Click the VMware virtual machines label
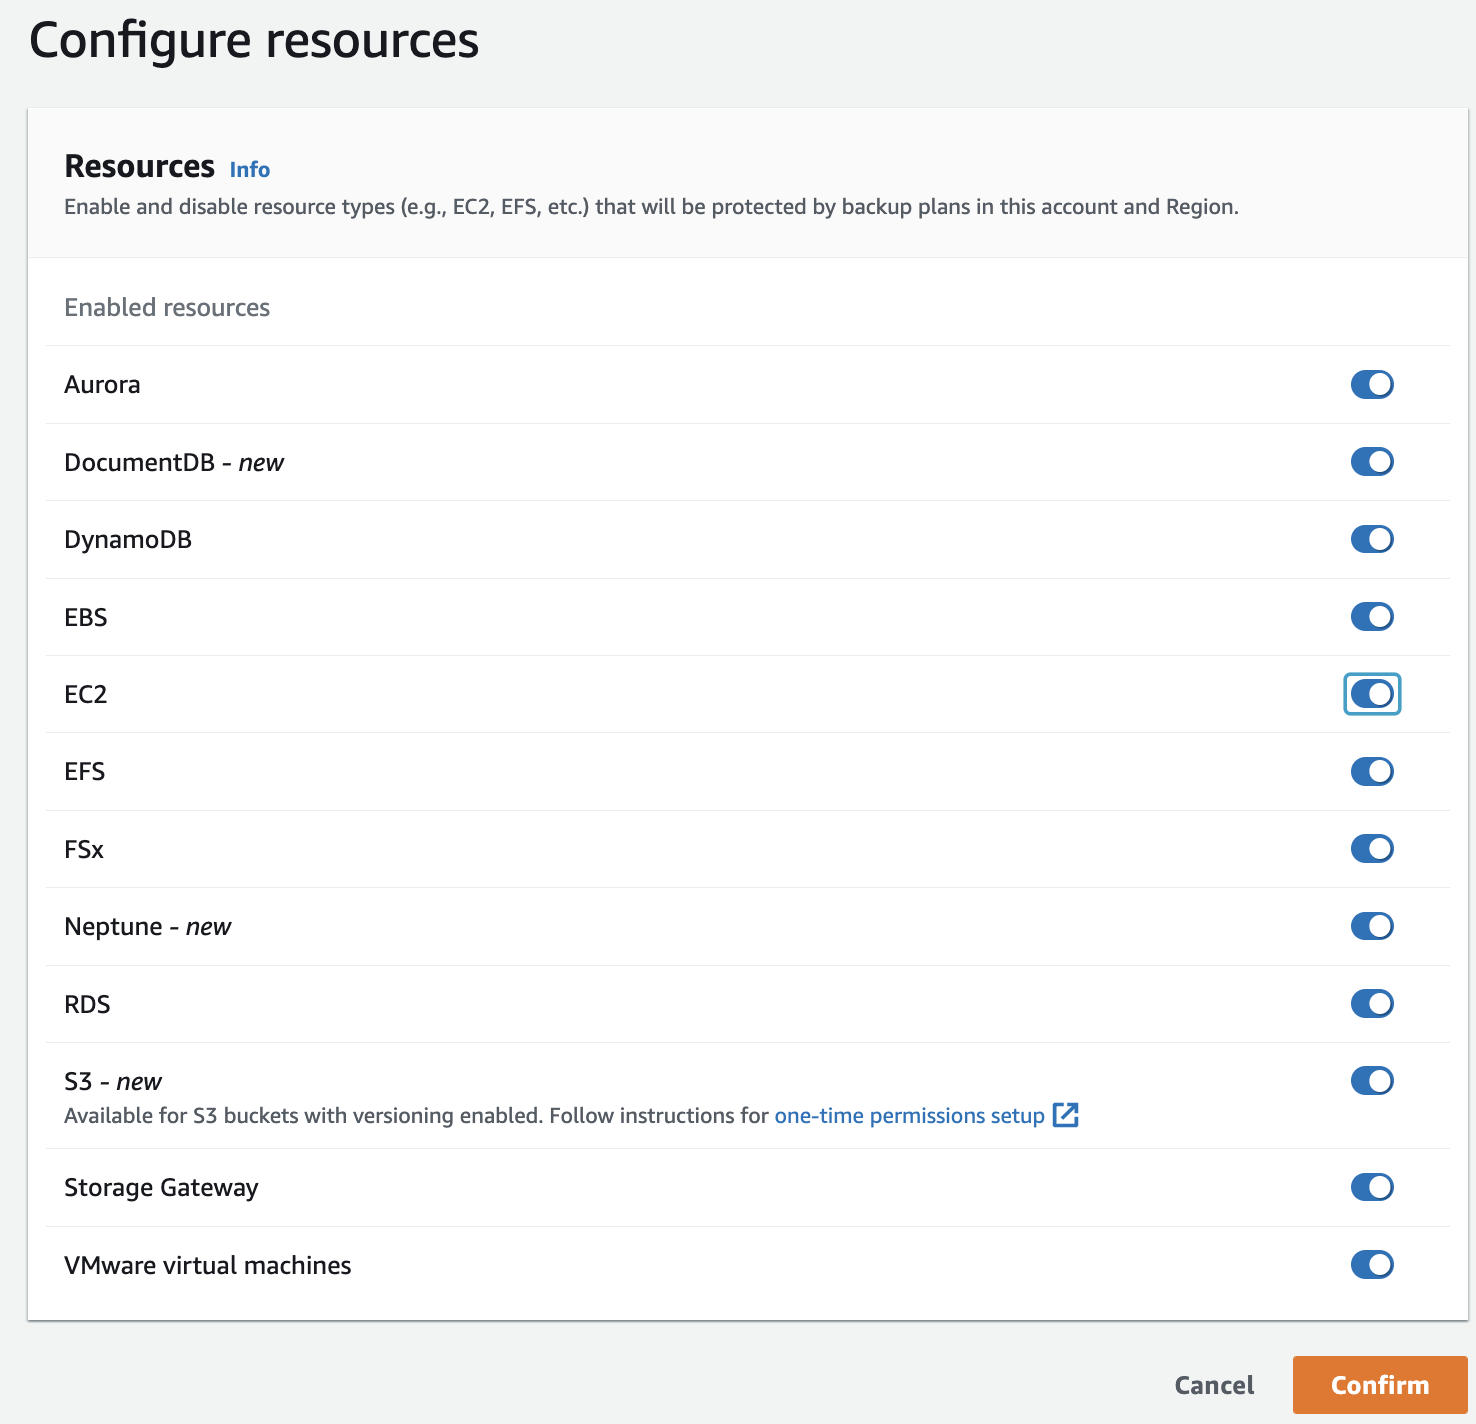This screenshot has width=1476, height=1424. coord(208,1265)
